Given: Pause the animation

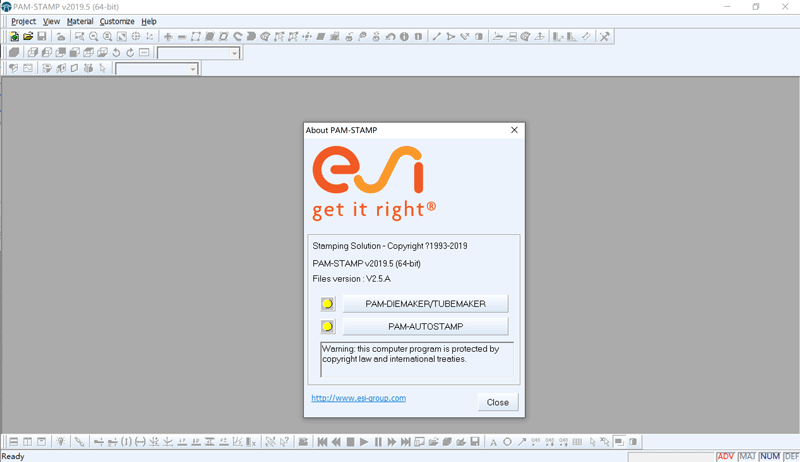Looking at the screenshot, I should coord(378,442).
